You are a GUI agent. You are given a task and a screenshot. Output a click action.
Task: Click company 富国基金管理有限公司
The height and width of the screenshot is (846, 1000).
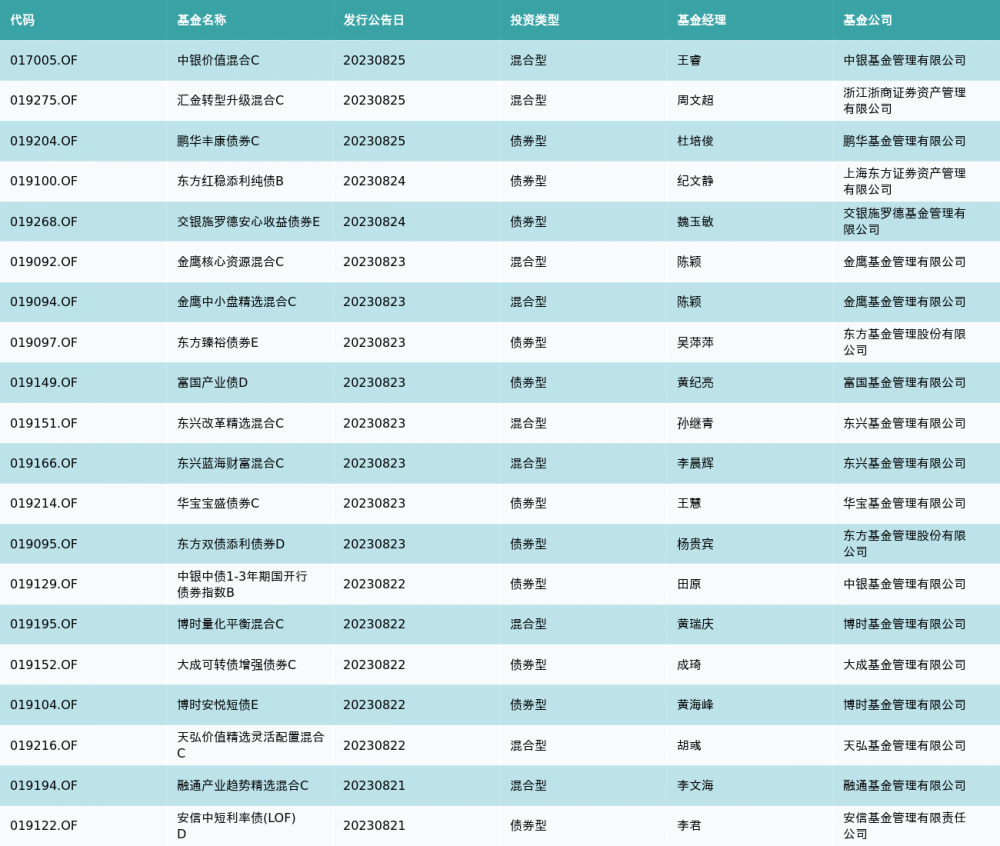[904, 383]
